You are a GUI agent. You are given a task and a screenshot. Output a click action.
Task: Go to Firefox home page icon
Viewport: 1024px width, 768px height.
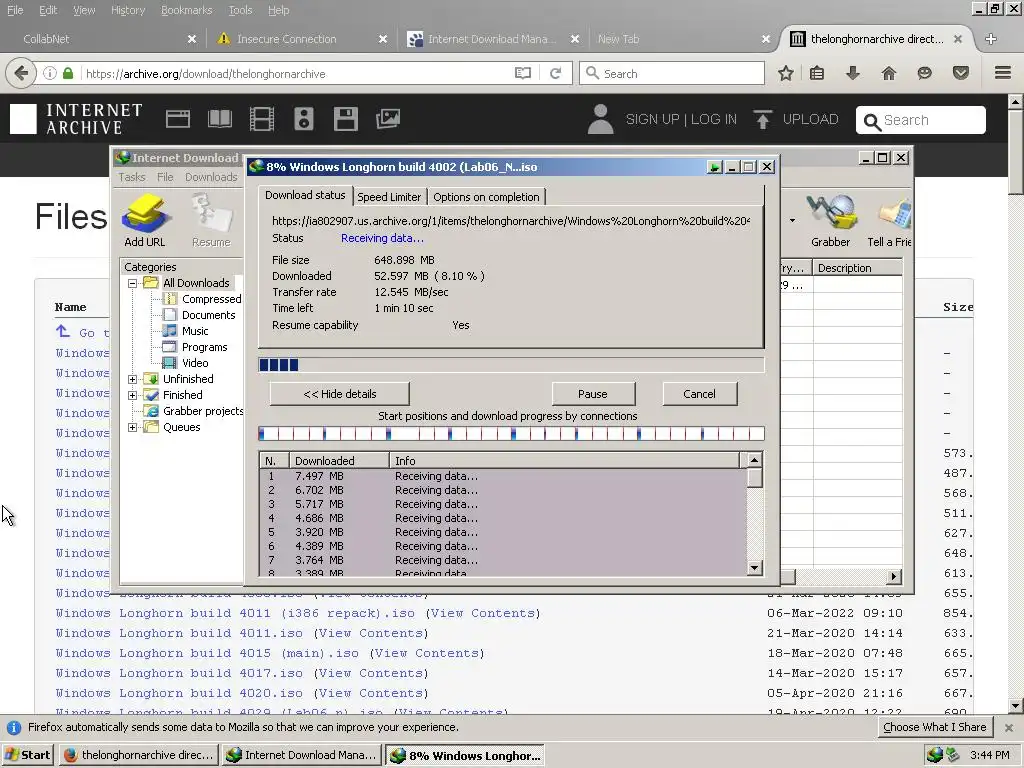coord(889,73)
